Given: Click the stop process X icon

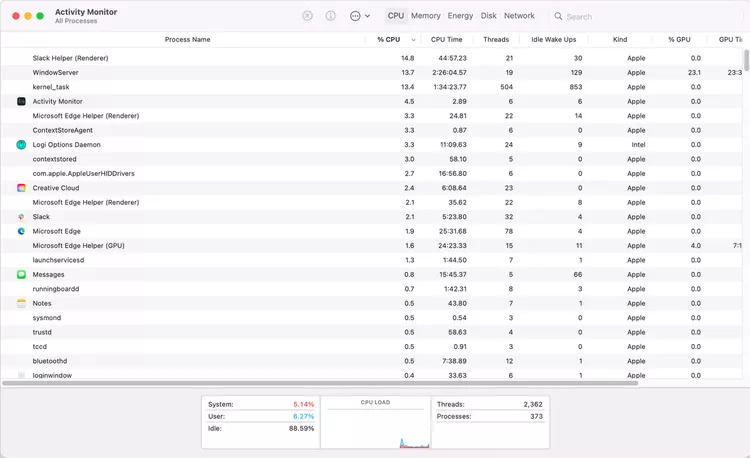Looking at the screenshot, I should (x=308, y=16).
